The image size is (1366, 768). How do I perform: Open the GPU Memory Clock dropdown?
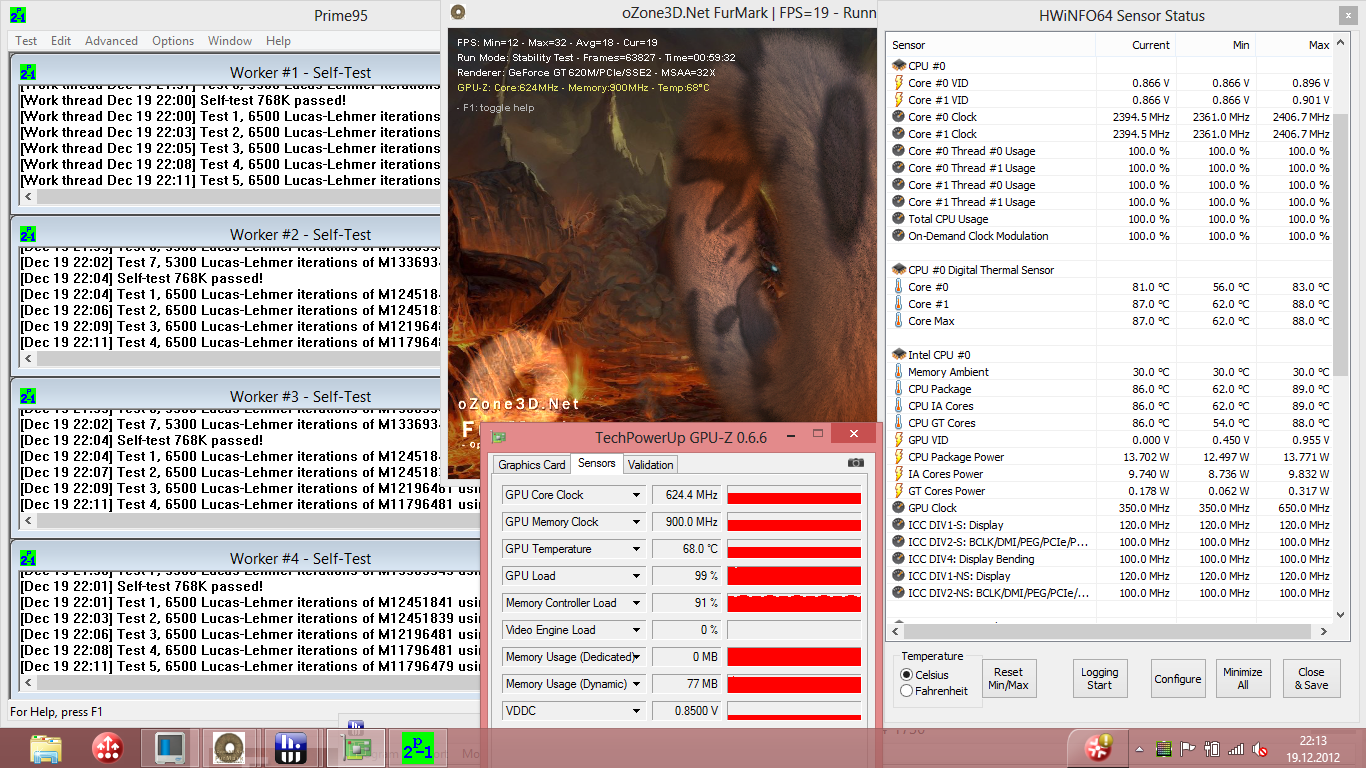[x=636, y=522]
